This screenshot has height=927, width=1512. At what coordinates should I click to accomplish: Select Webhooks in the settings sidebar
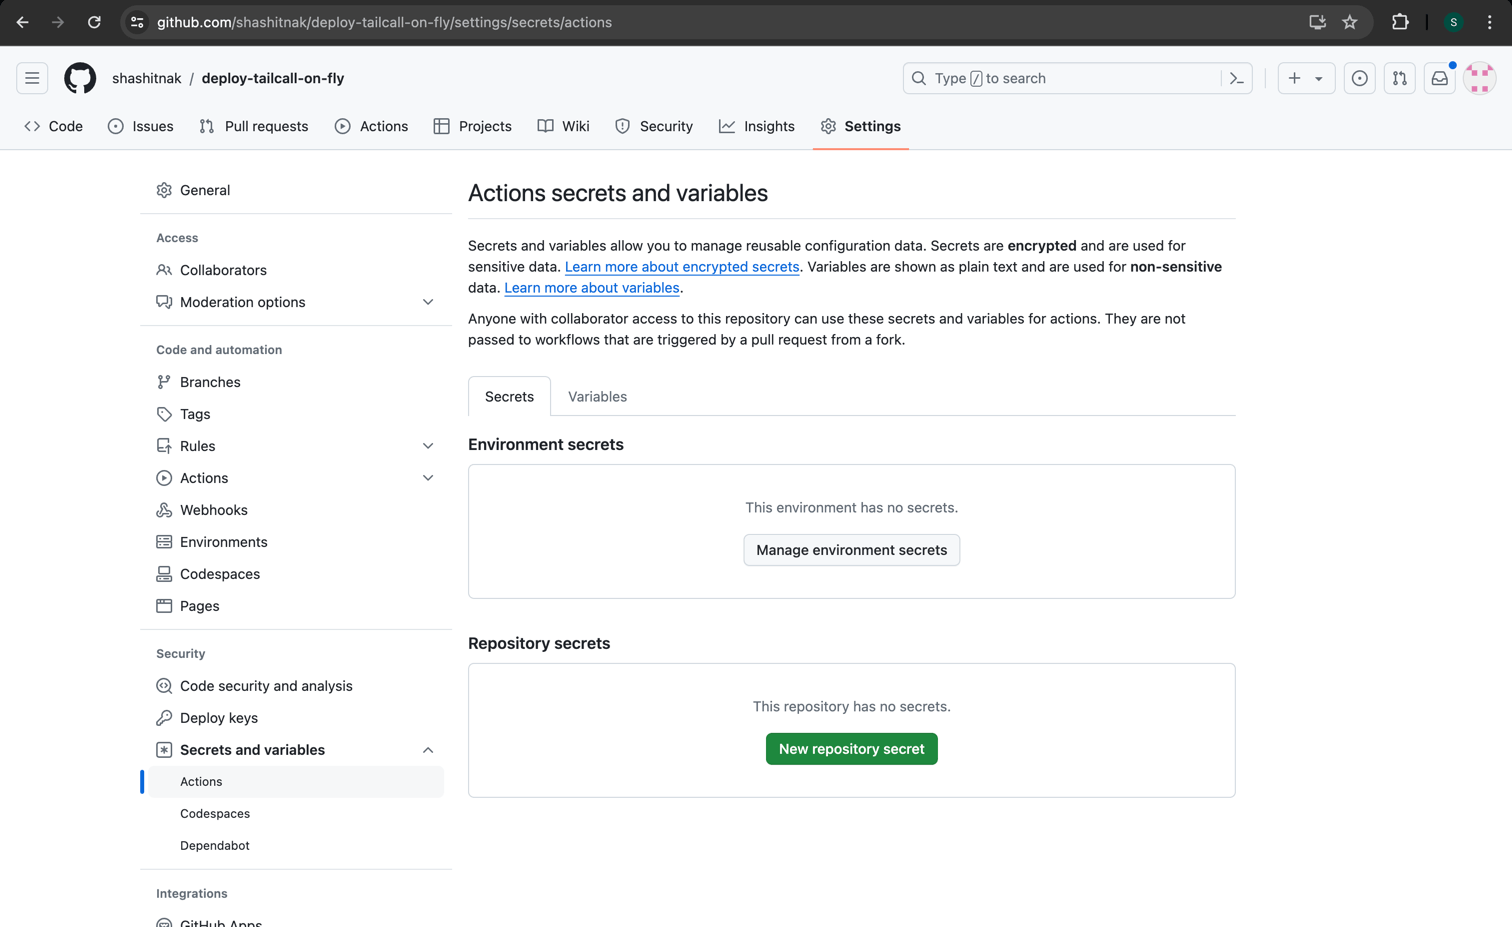coord(213,510)
